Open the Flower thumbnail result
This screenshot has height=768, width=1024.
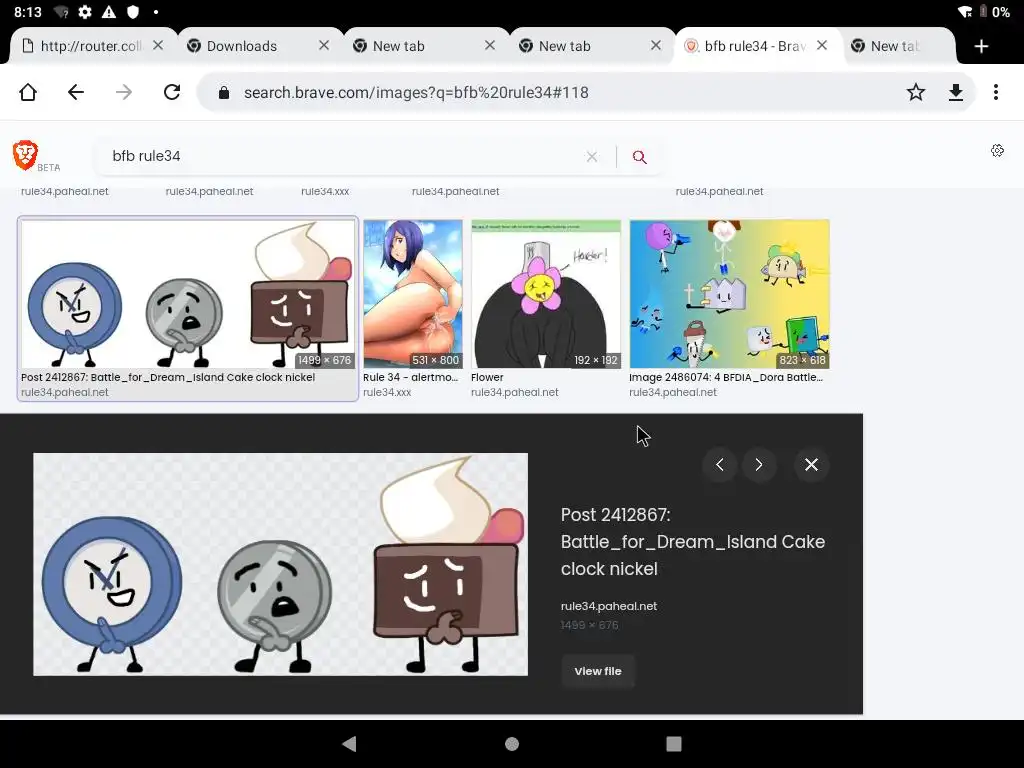(546, 294)
